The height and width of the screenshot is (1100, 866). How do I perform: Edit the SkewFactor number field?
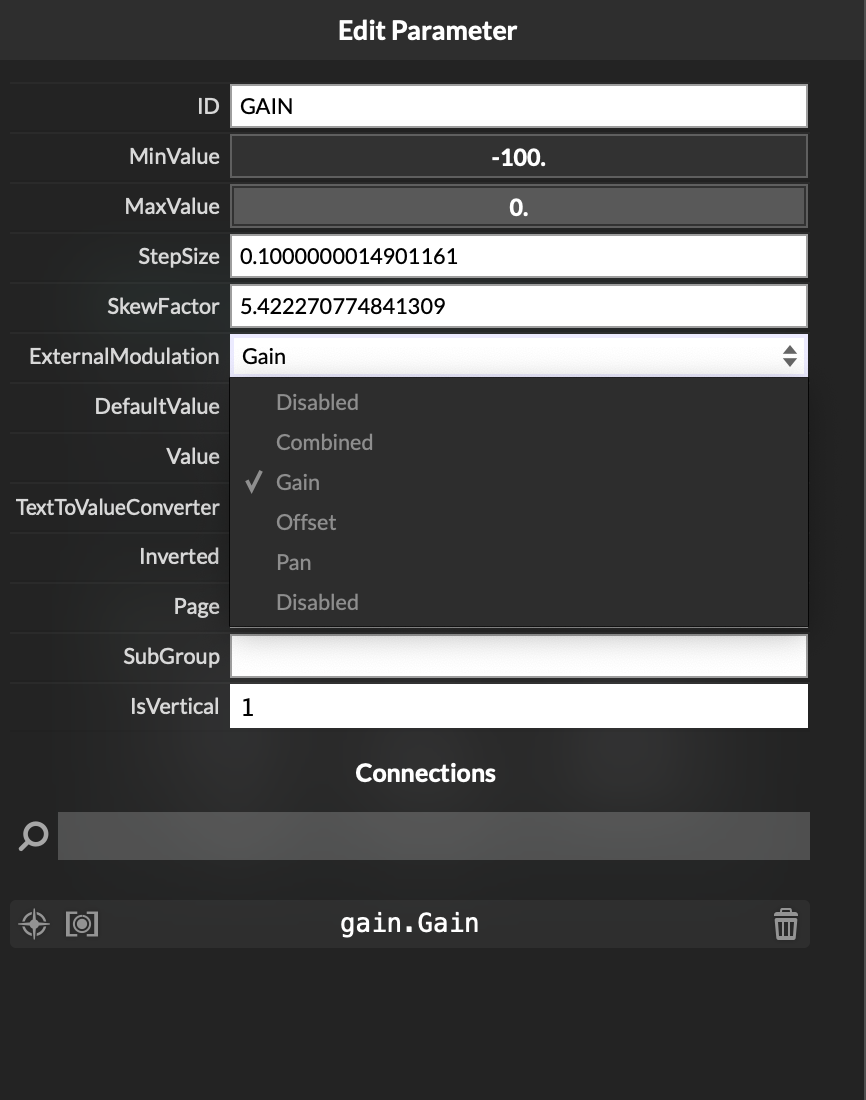519,305
